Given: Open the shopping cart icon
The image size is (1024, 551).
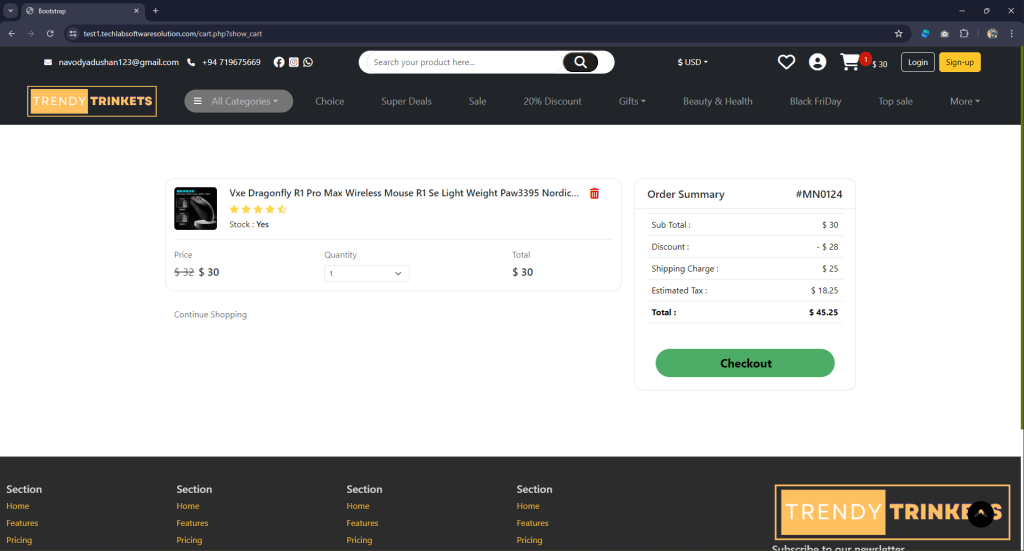Looking at the screenshot, I should tap(850, 62).
